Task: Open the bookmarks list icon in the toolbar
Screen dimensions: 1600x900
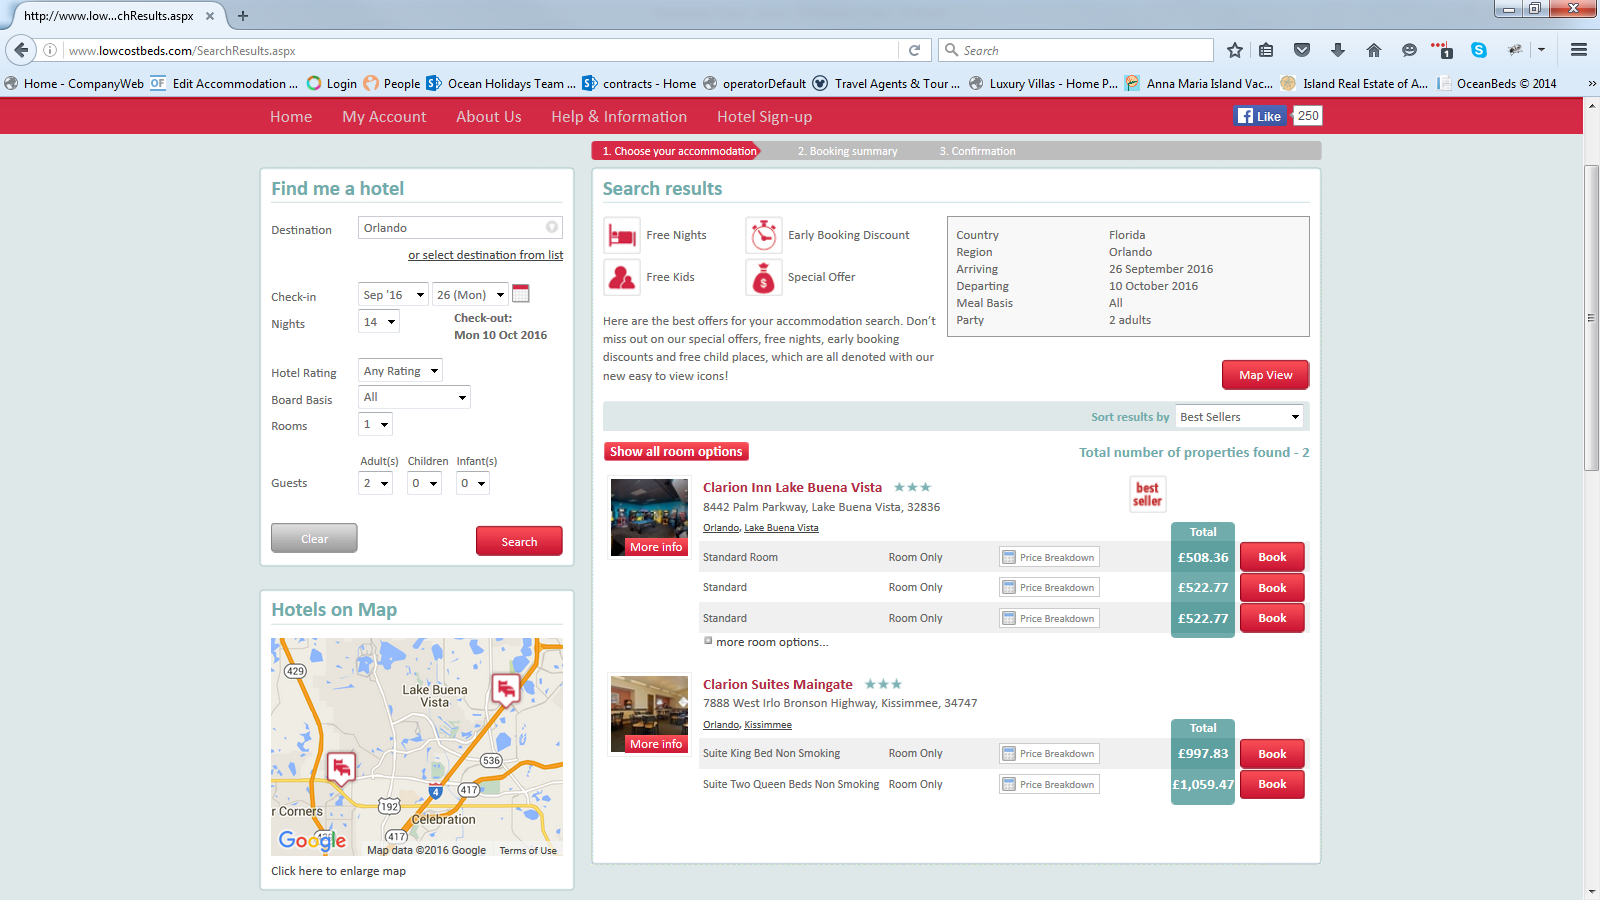Action: coord(1266,50)
